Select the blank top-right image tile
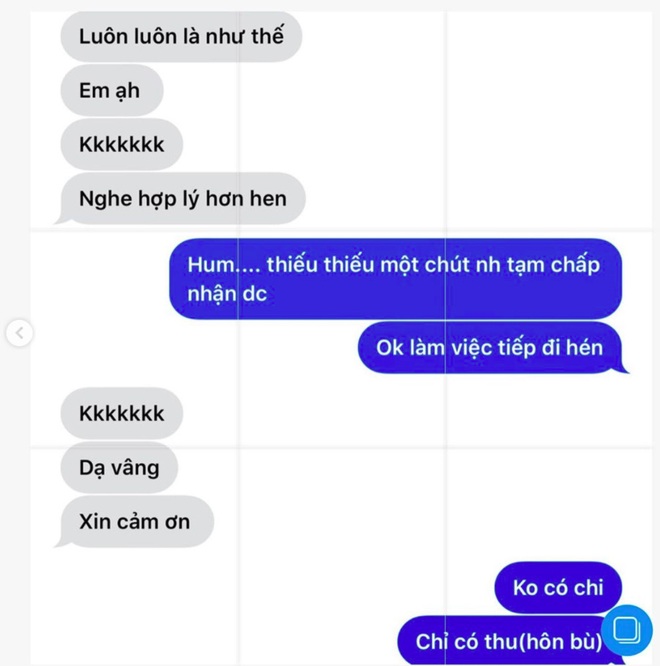Screen dimensions: 660x666 [549, 120]
